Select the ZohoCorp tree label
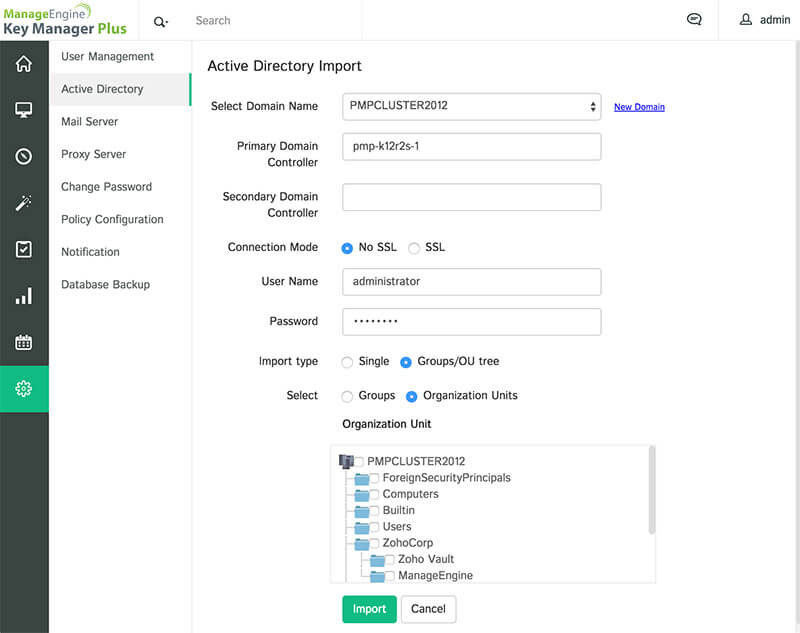The height and width of the screenshot is (633, 800). coord(408,543)
